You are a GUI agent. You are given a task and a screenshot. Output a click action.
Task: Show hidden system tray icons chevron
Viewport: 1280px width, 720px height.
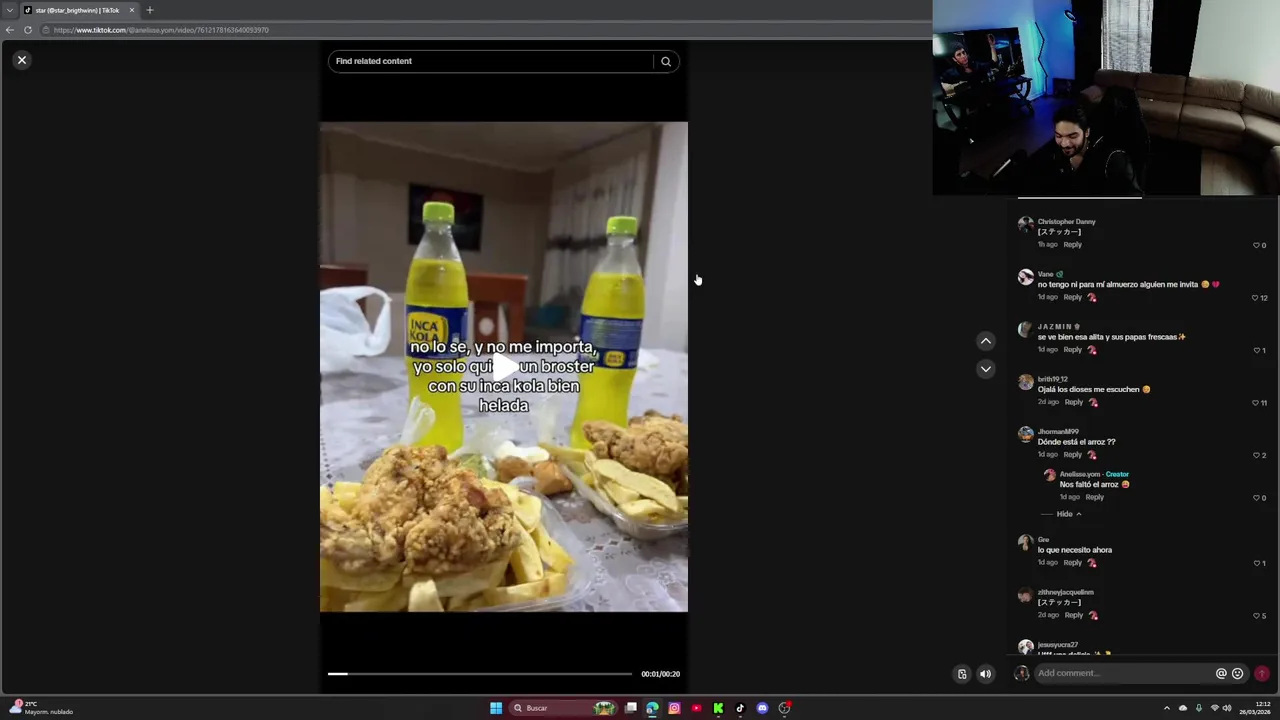[x=1166, y=708]
